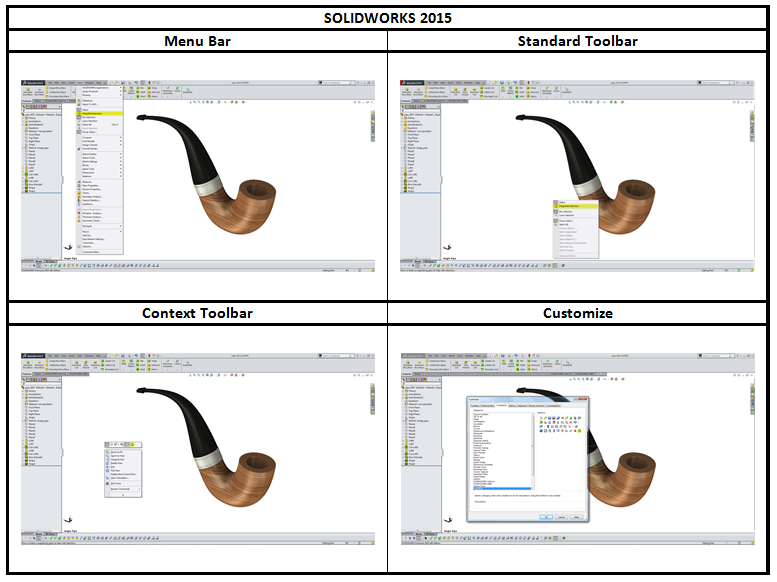This screenshot has height=582, width=777.
Task: Click Hole Wizard in the Standard Toolbar screenshot
Action: click(465, 92)
